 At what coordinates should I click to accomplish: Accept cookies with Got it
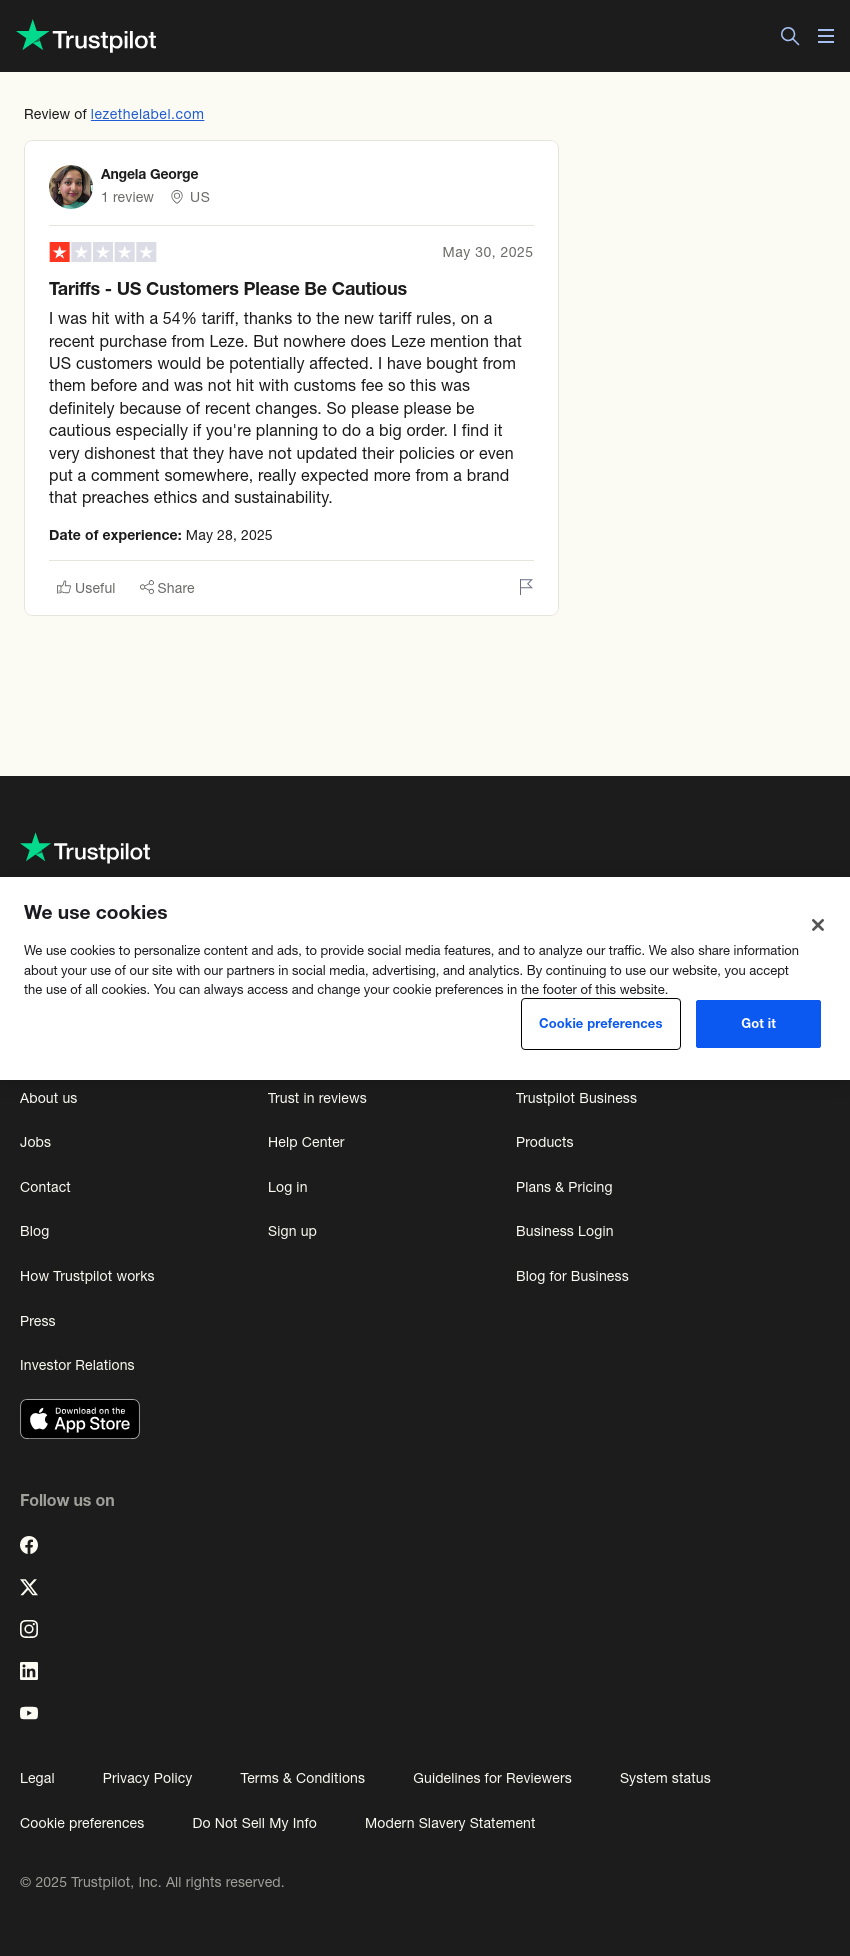coord(758,1024)
